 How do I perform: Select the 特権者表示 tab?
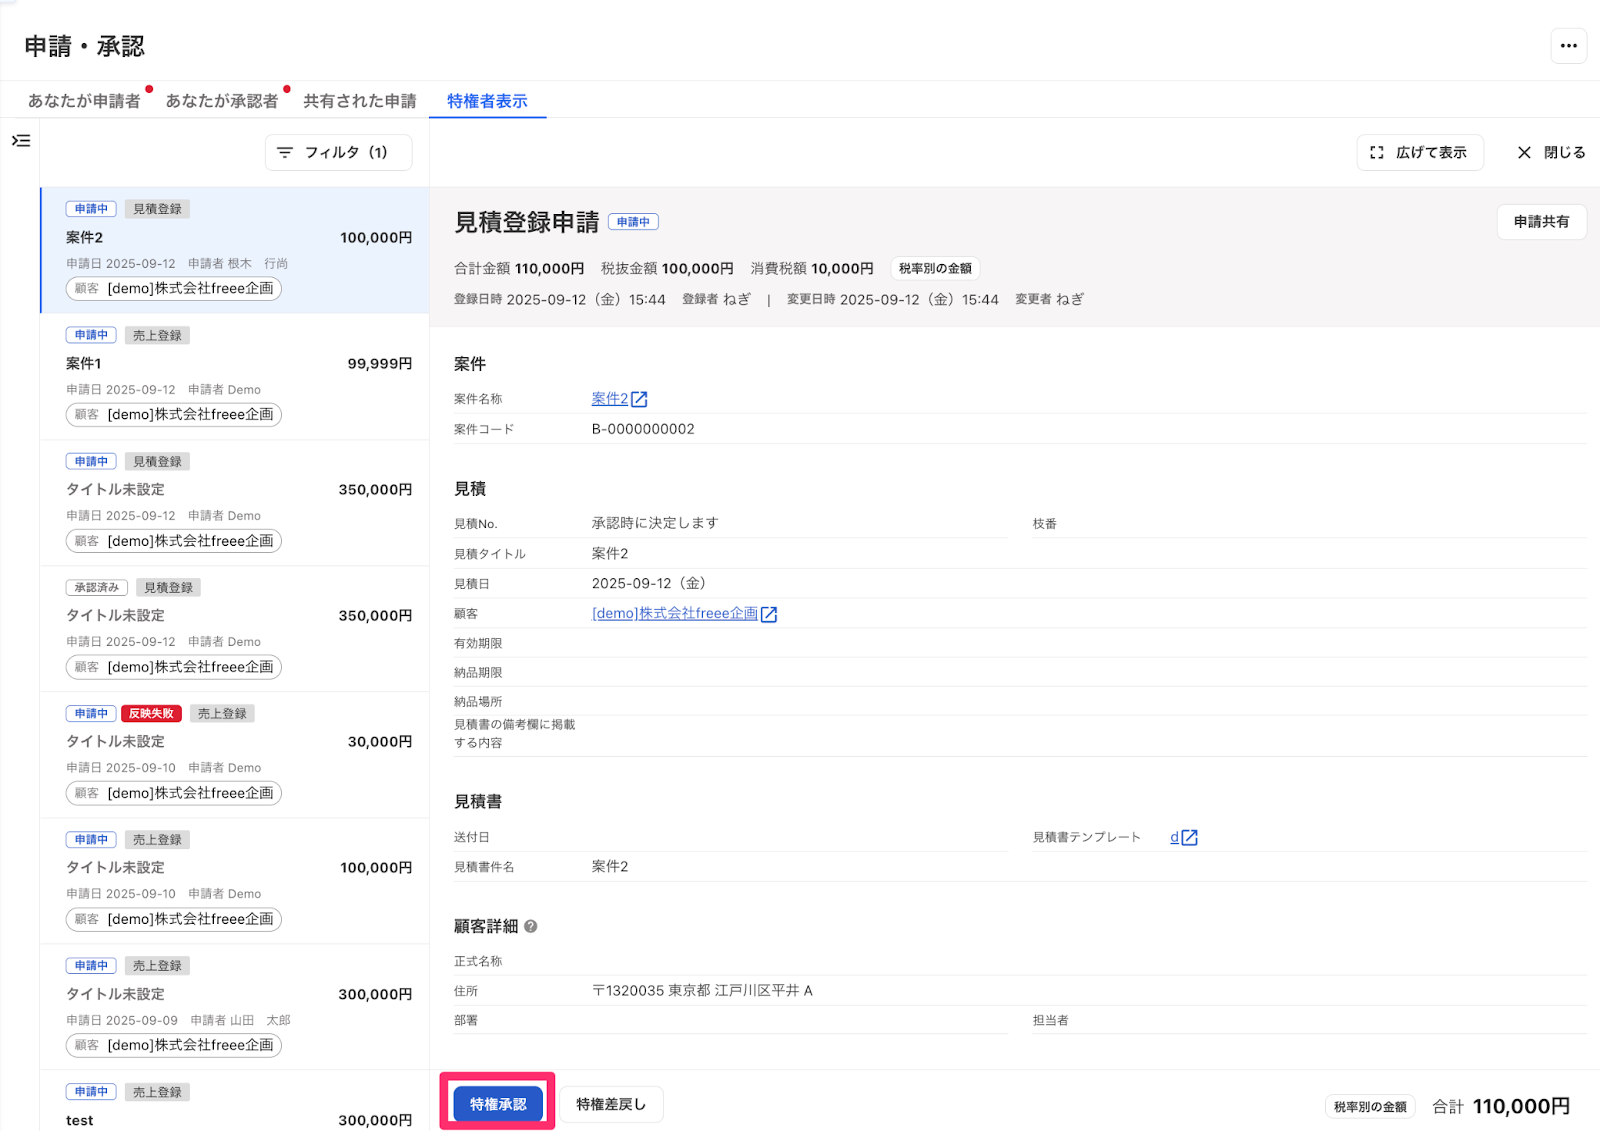(487, 100)
